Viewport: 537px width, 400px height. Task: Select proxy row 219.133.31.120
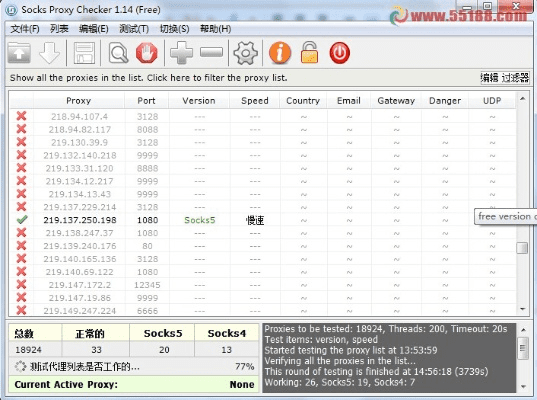tap(262, 168)
